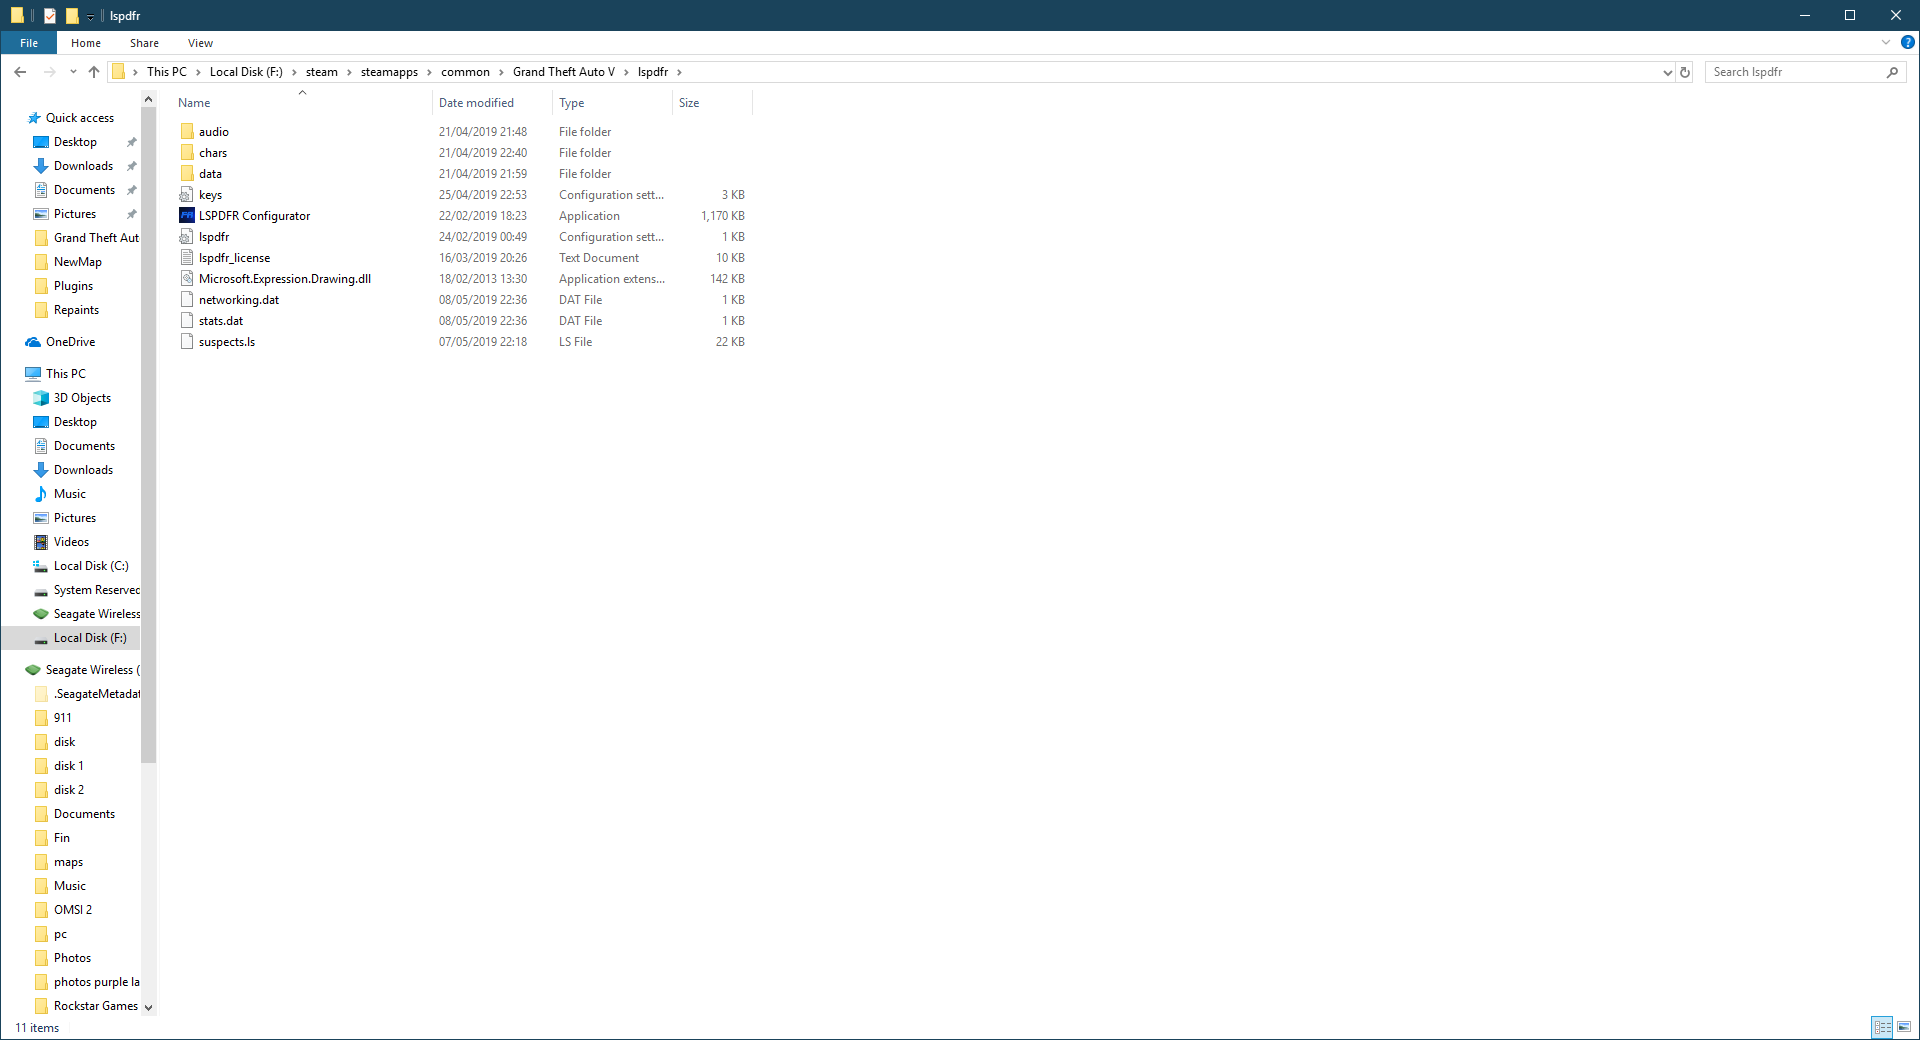The height and width of the screenshot is (1040, 1920).
Task: Open Music under This PC
Action: pyautogui.click(x=69, y=494)
